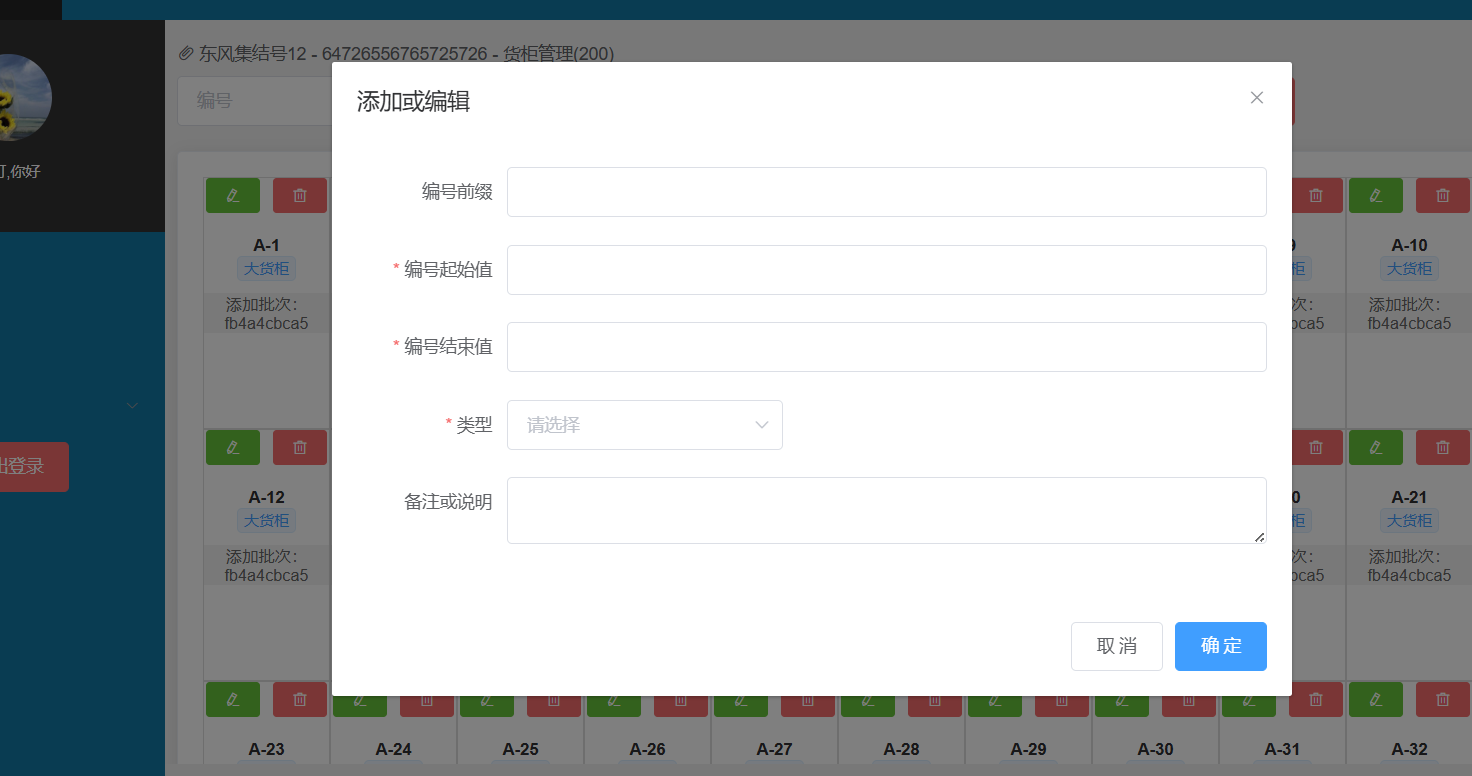The image size is (1472, 776).
Task: Click the green edit icon for locker A-23
Action: 233,699
